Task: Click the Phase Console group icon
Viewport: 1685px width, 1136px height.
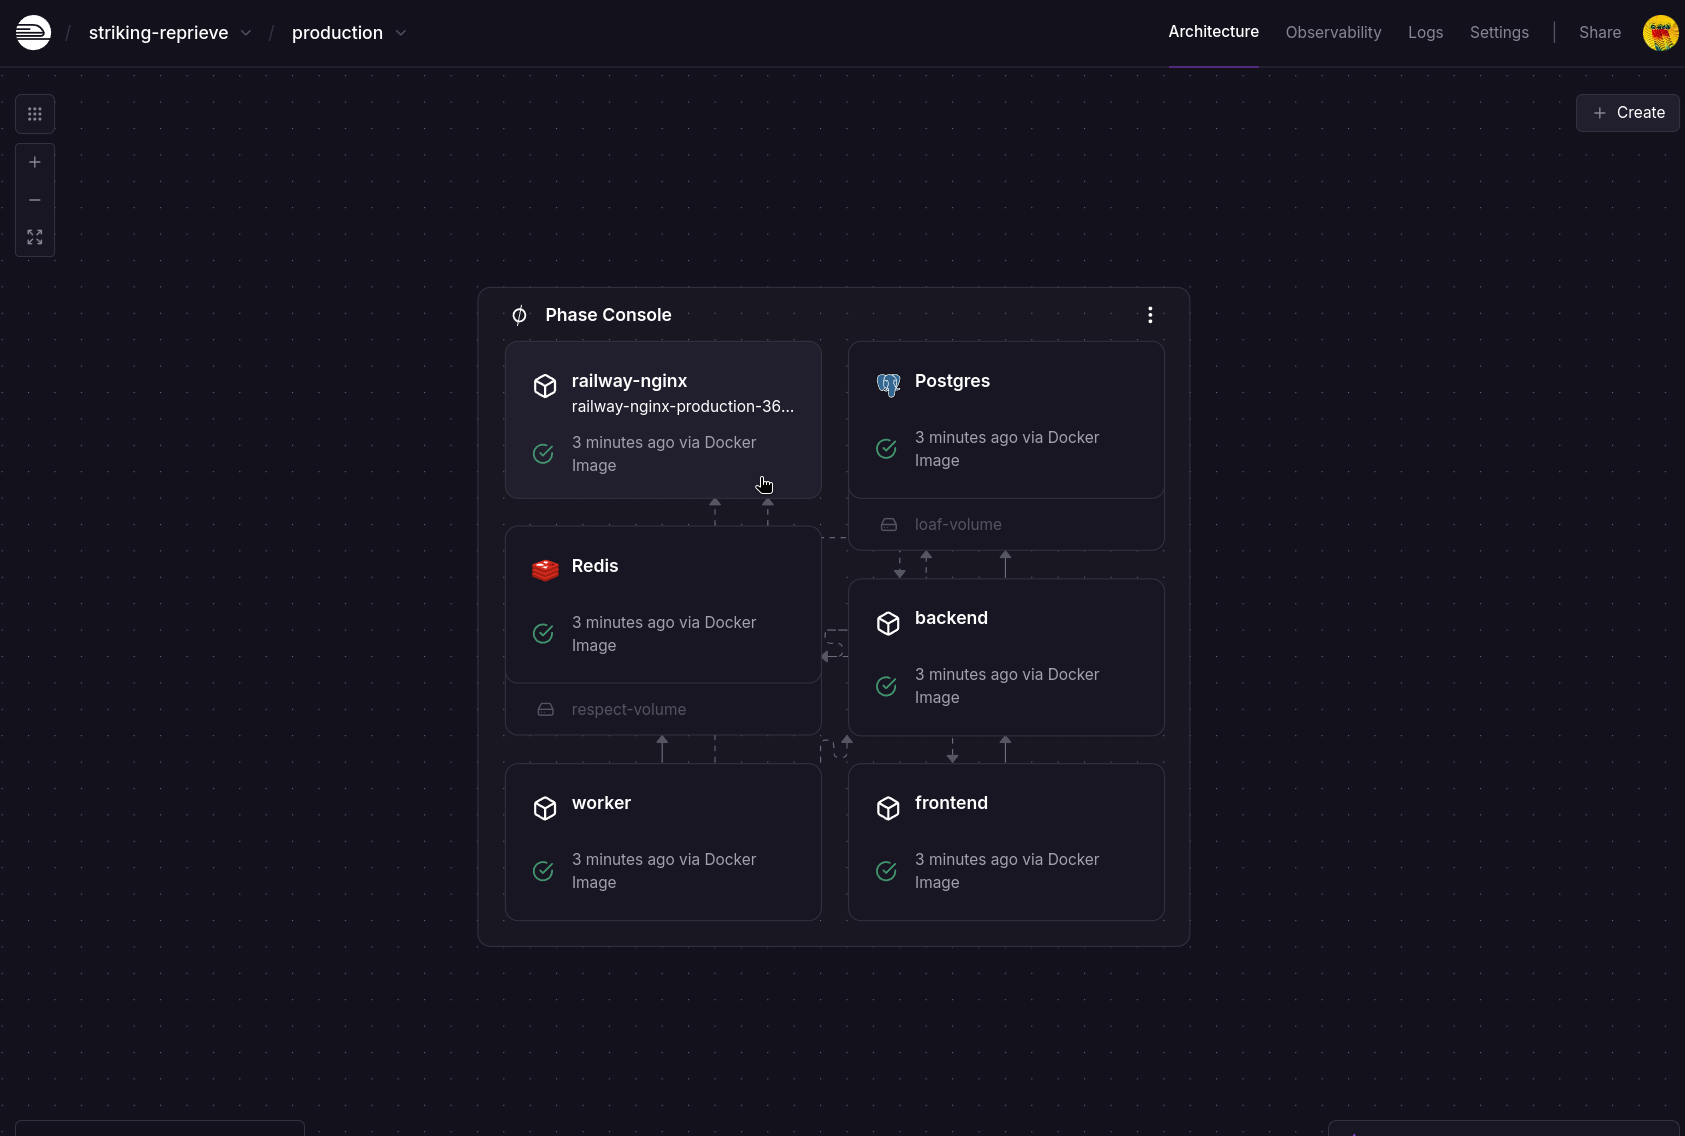Action: 519,316
